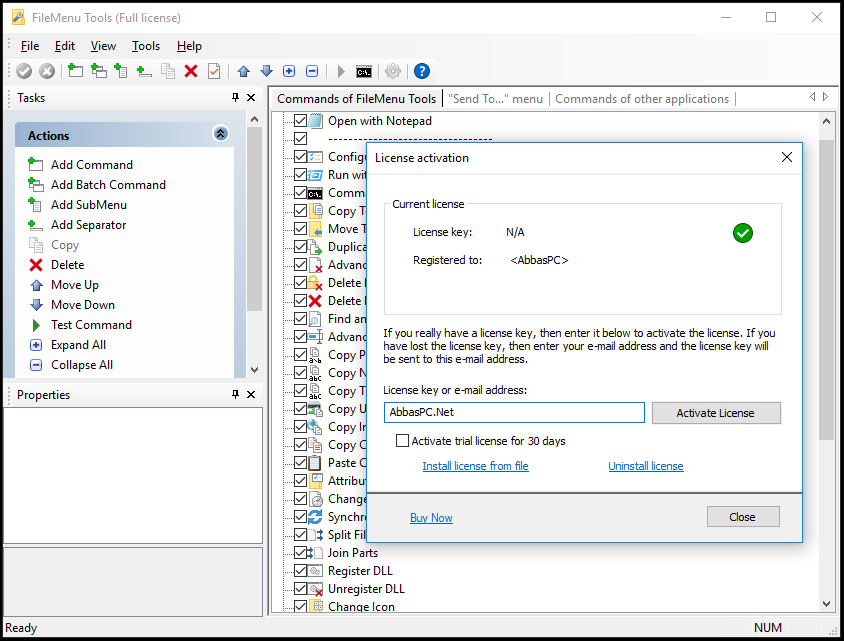844x641 pixels.
Task: Open the Tools menu
Action: click(146, 46)
